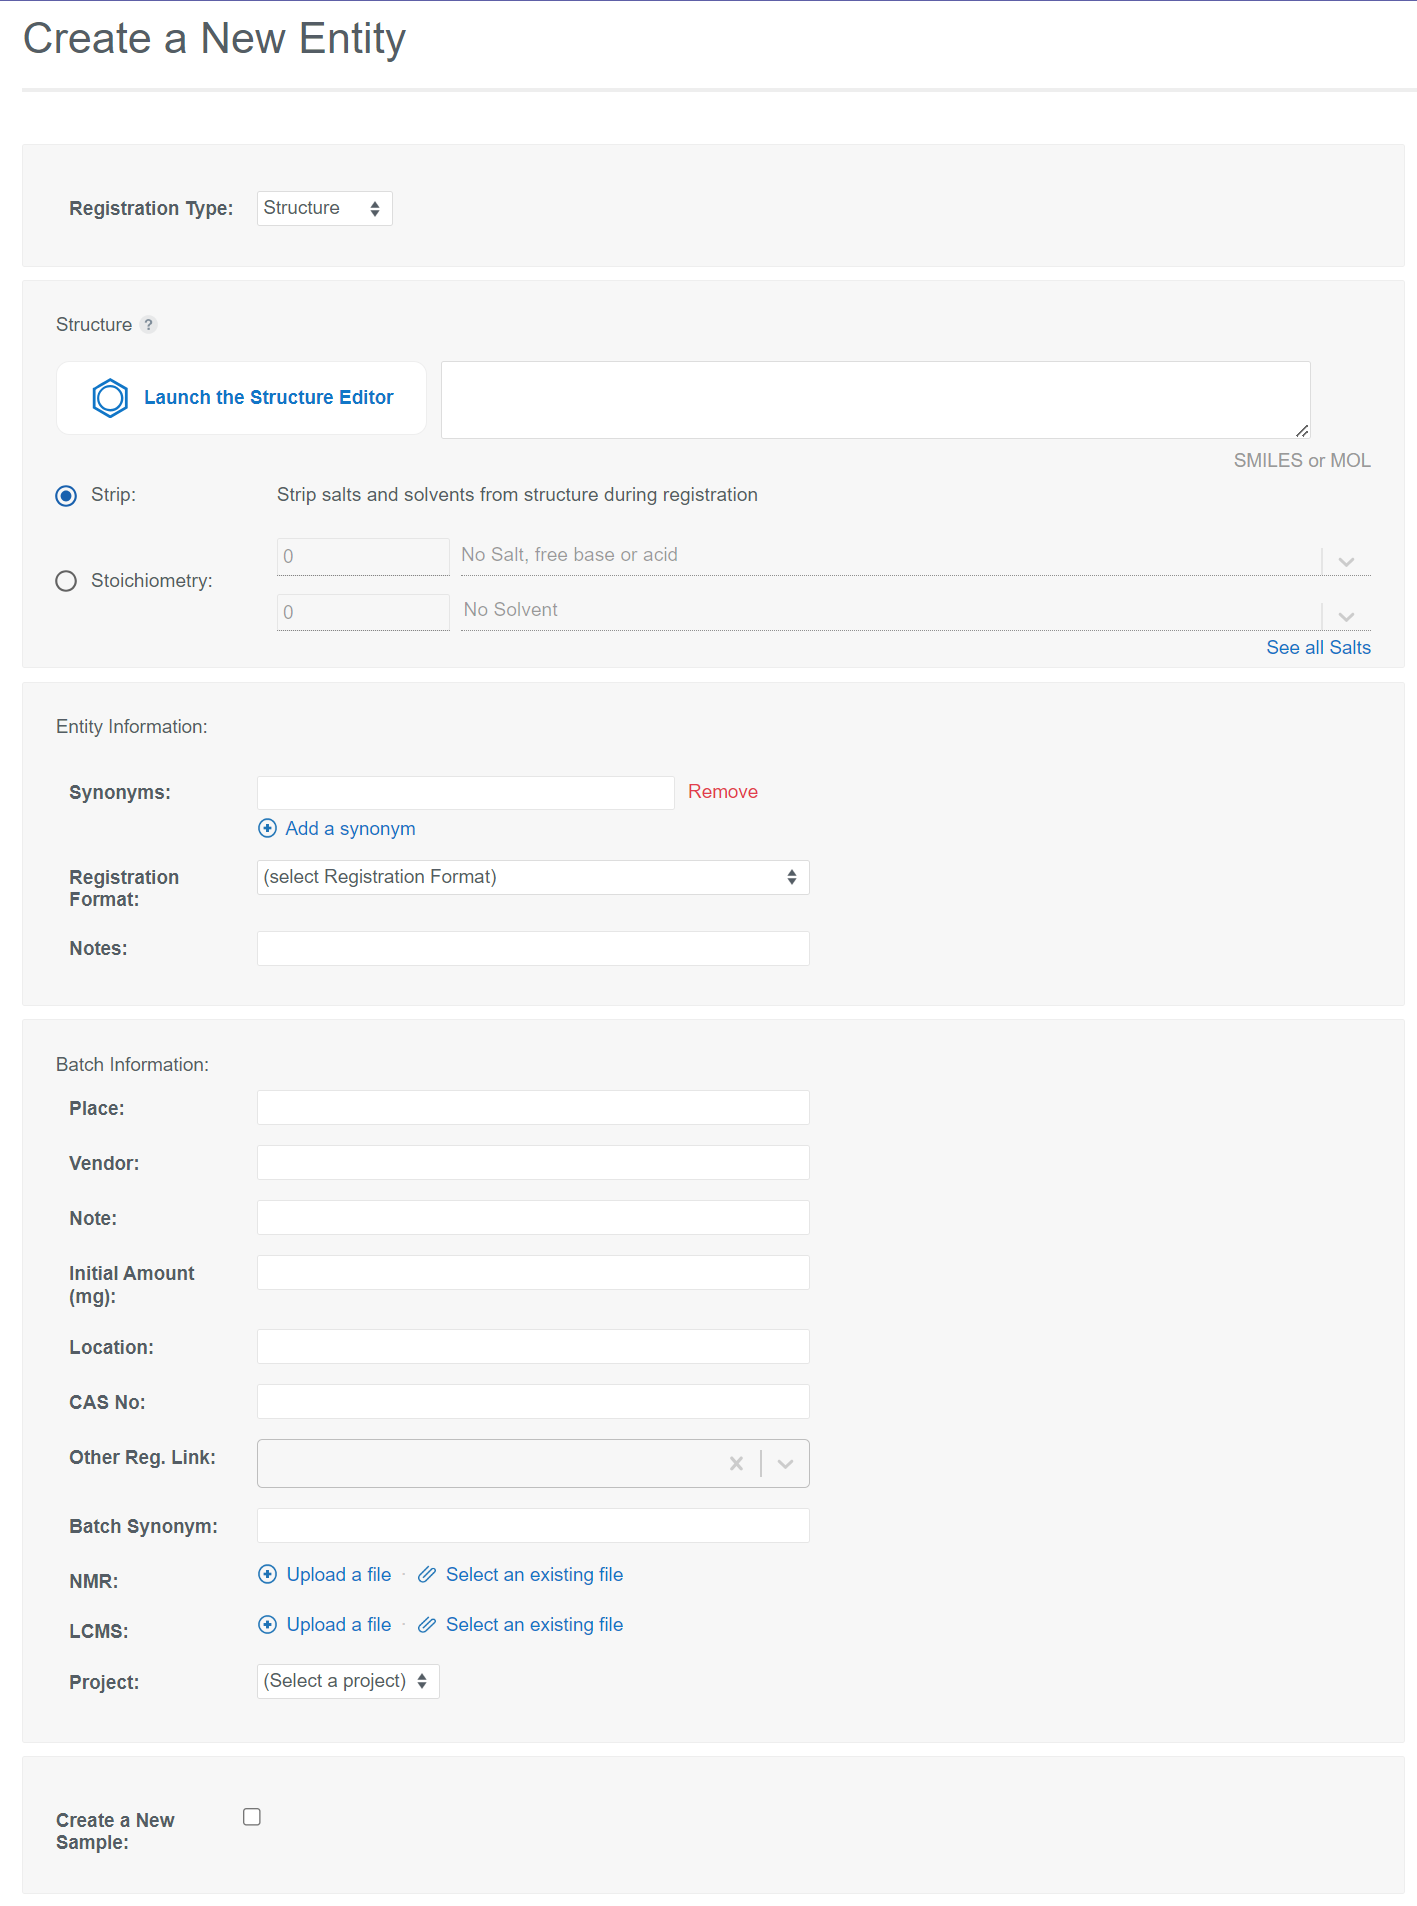Select the Strip radio button

[x=66, y=496]
